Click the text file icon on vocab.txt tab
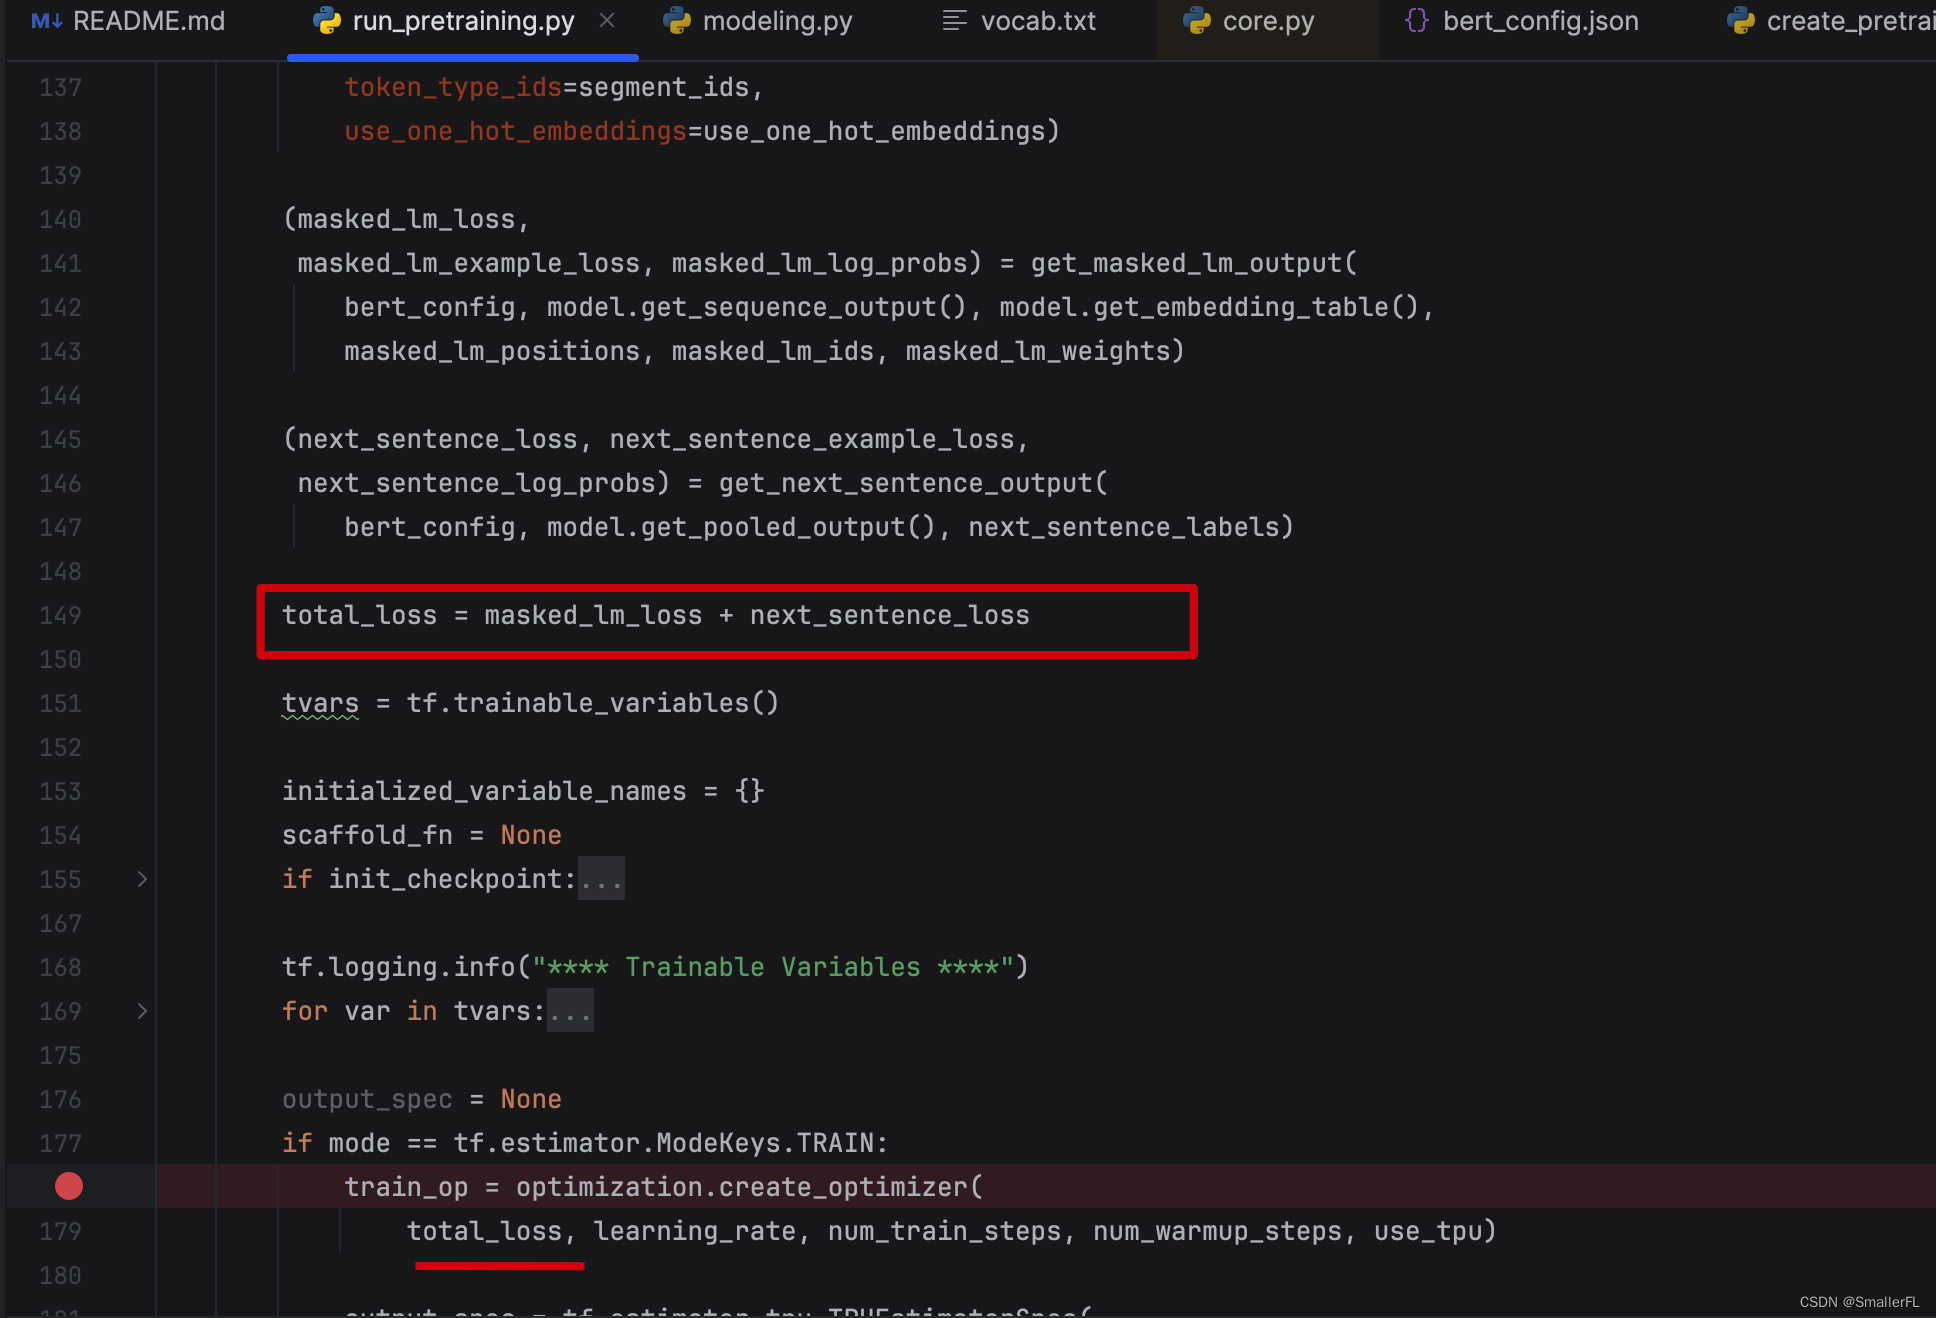The height and width of the screenshot is (1318, 1936). [954, 21]
